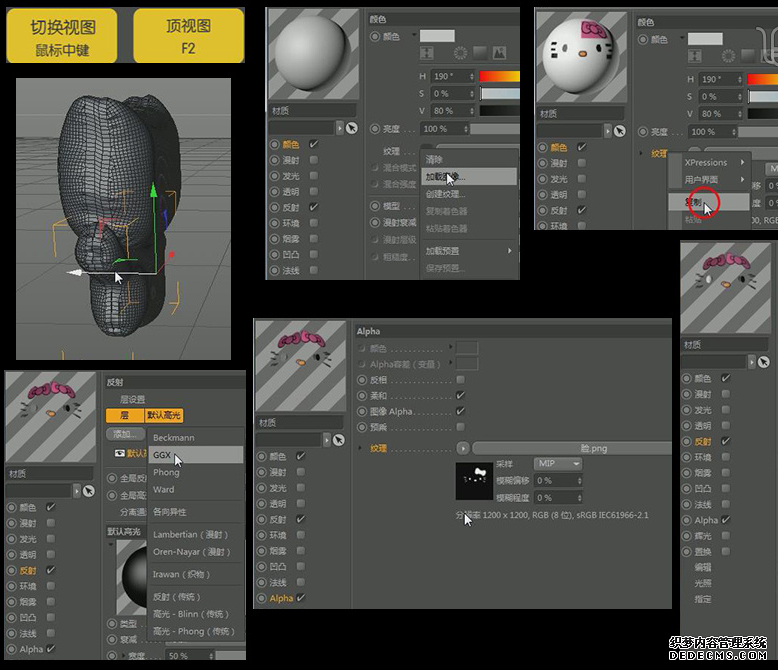Open the 指定 entry in the channel list
778x670 pixels.
click(x=703, y=599)
